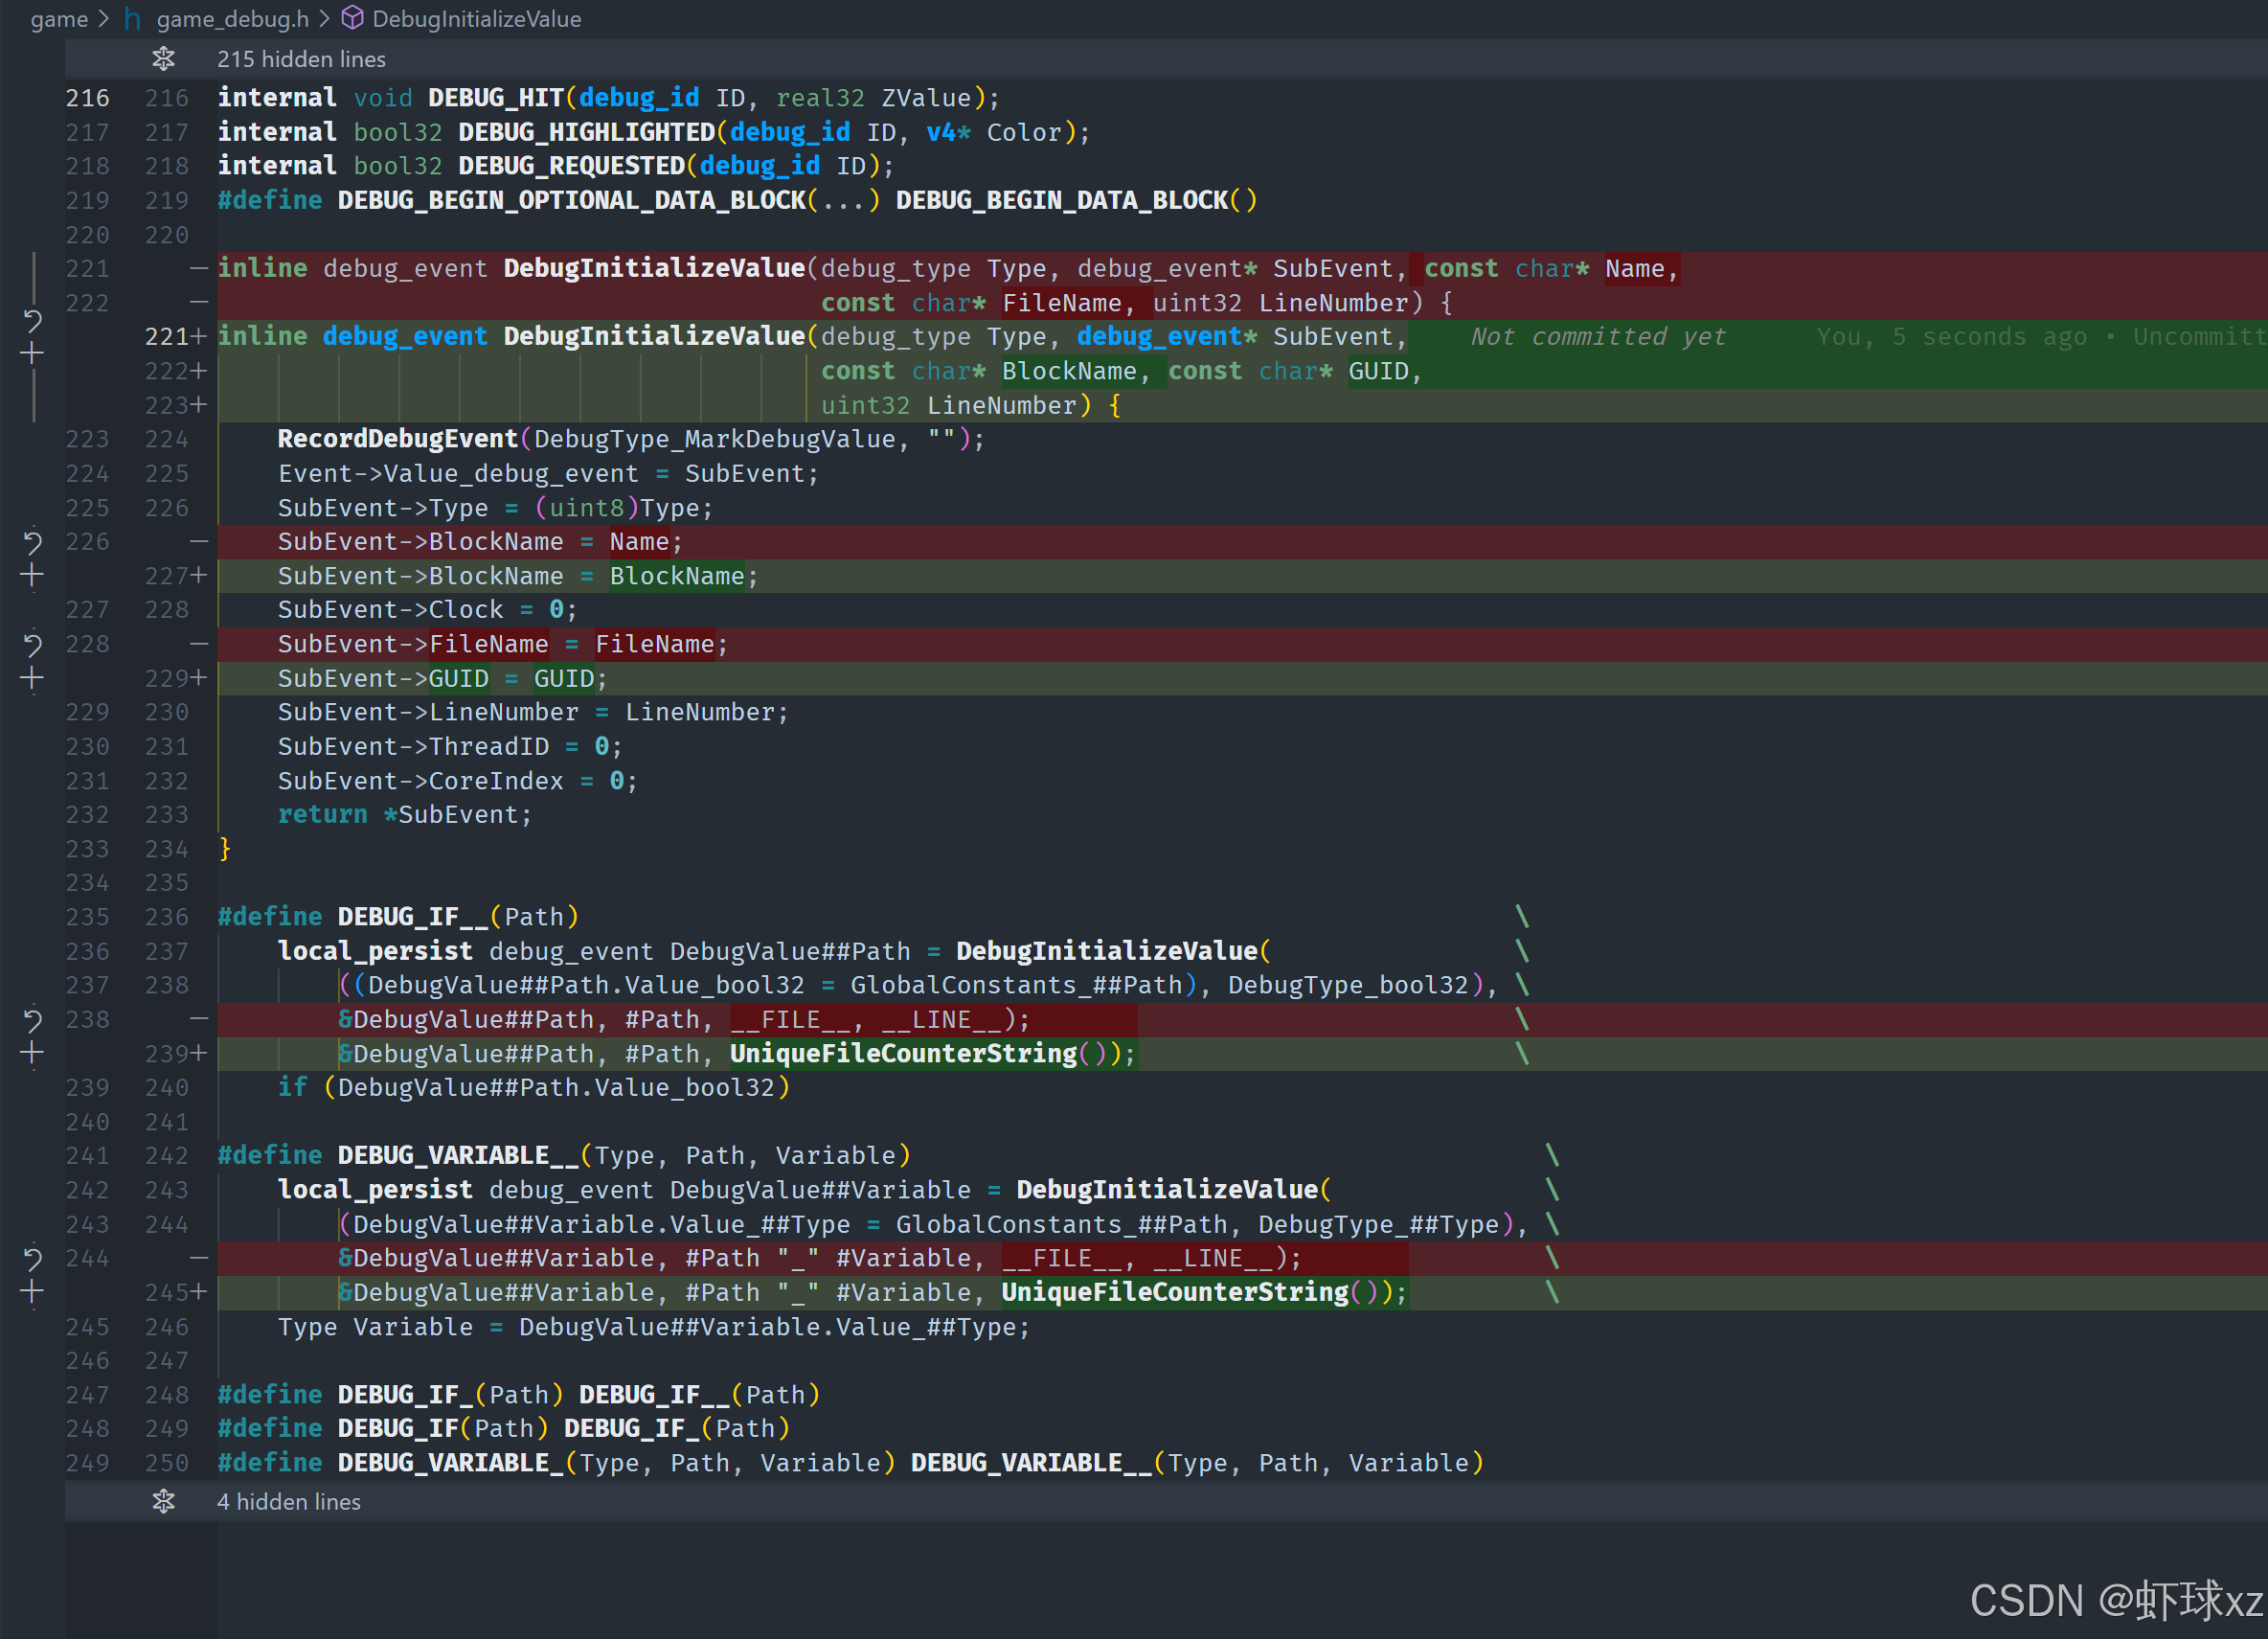
Task: Click the unfold icon beside 215 hidden lines
Action: (x=164, y=59)
